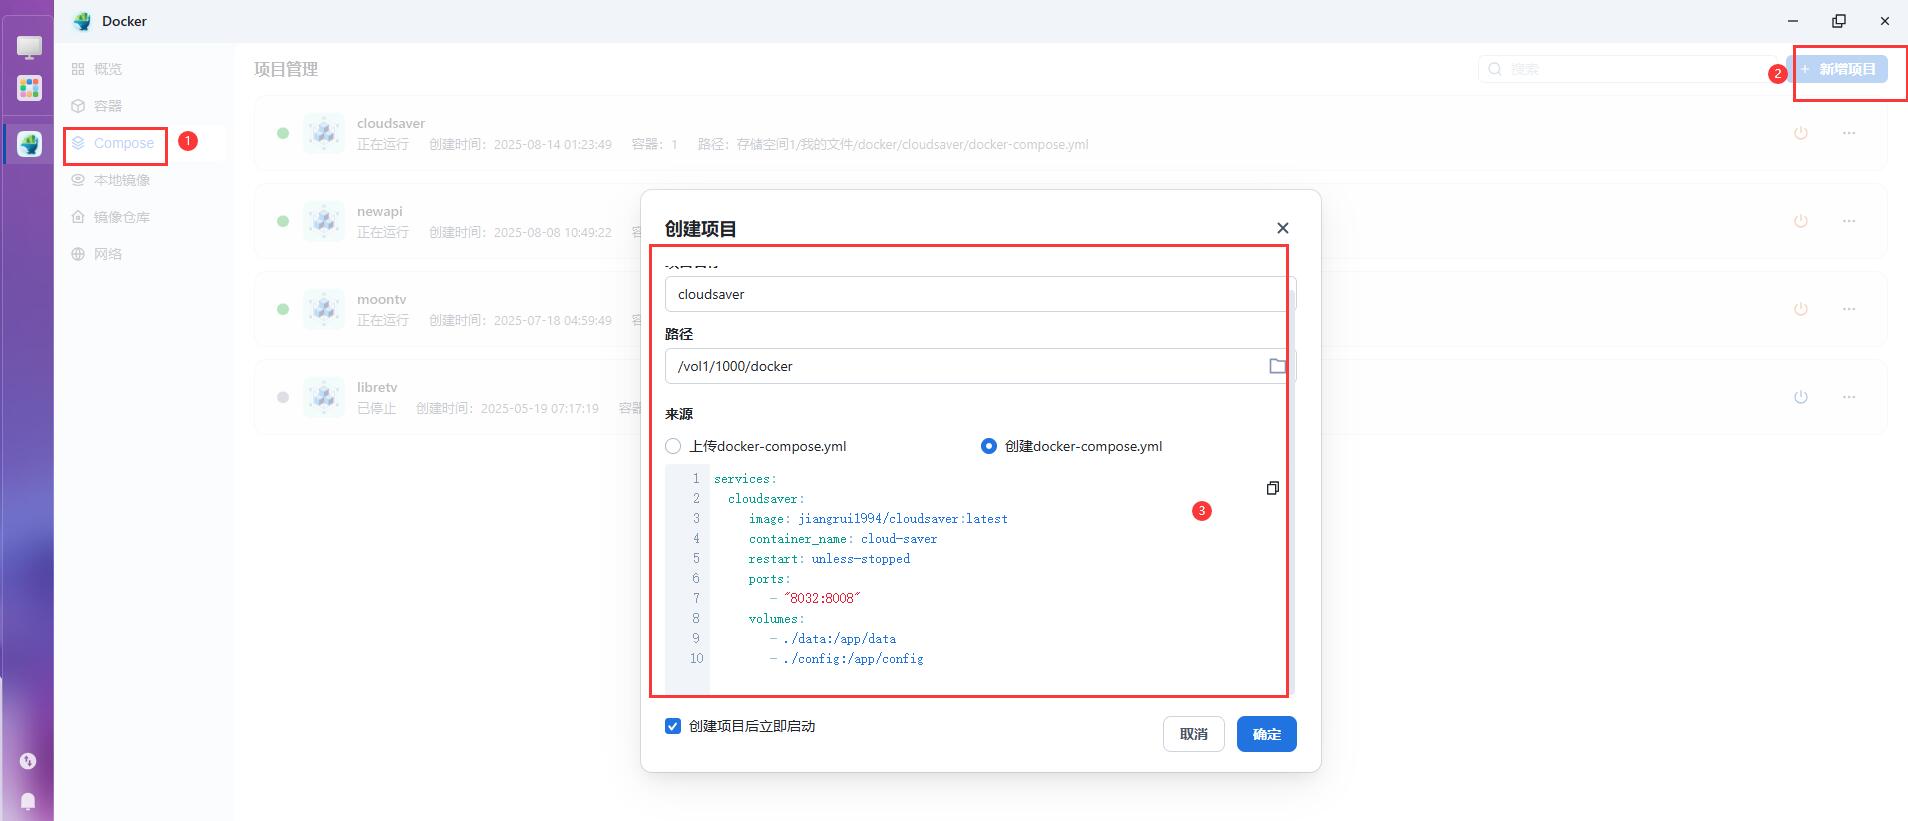The image size is (1908, 821).
Task: Click container_name: cloud-saver line in editor
Action: point(843,539)
